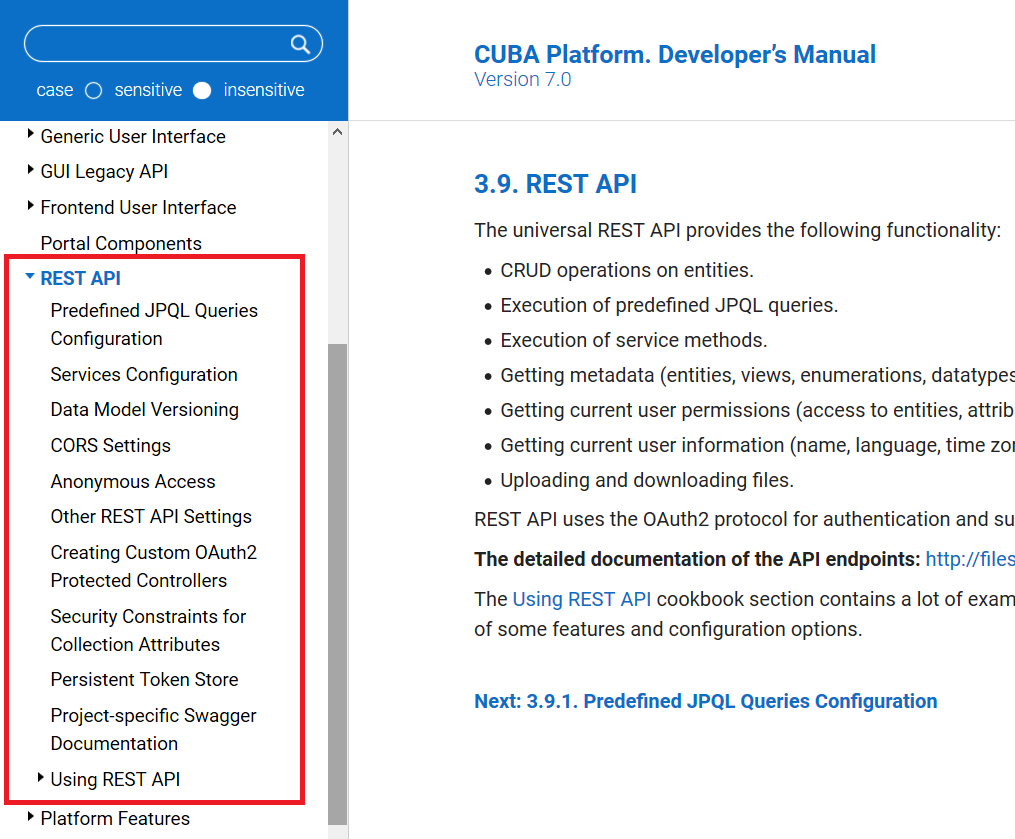This screenshot has height=839, width=1015.
Task: Open Services Configuration page
Action: (x=143, y=374)
